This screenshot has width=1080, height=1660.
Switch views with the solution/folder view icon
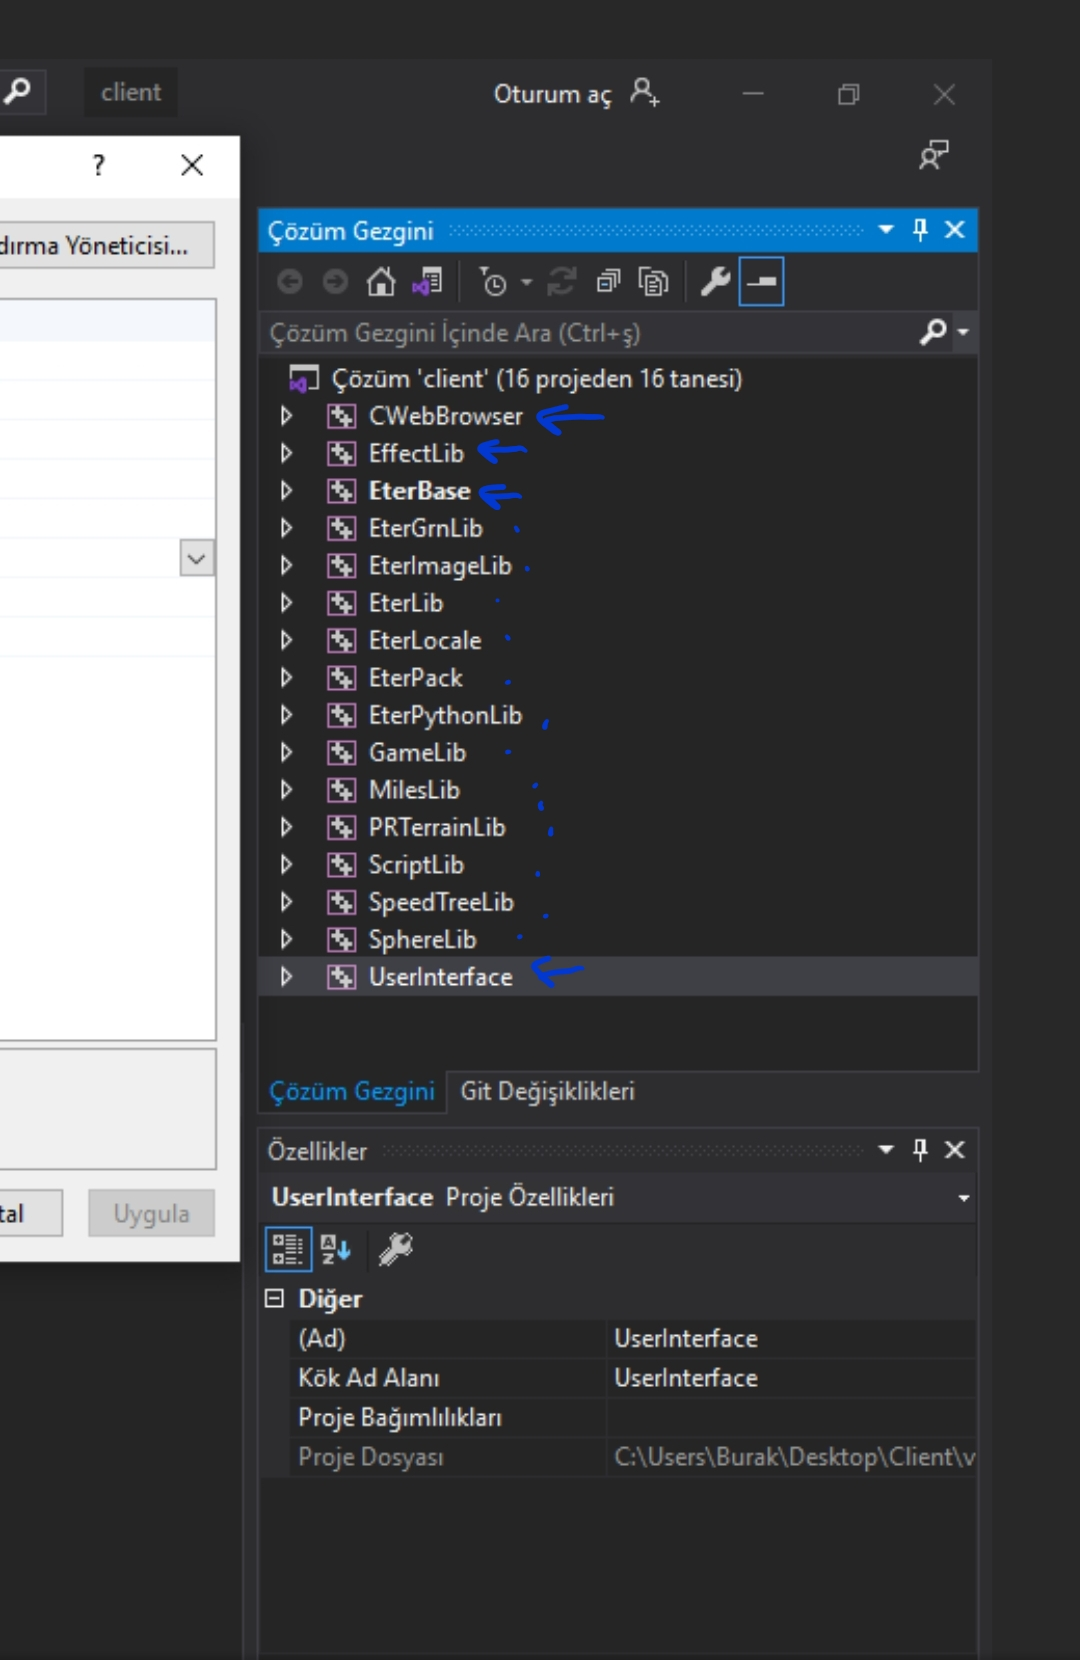(427, 283)
